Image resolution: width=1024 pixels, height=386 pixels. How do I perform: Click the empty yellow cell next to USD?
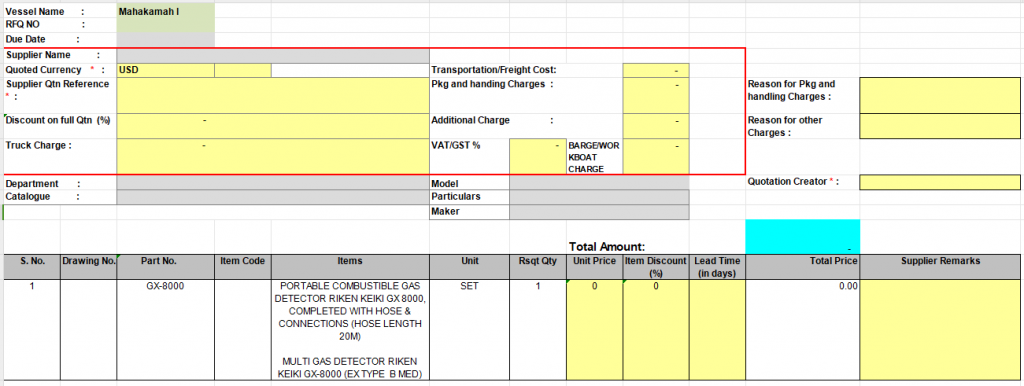(242, 70)
